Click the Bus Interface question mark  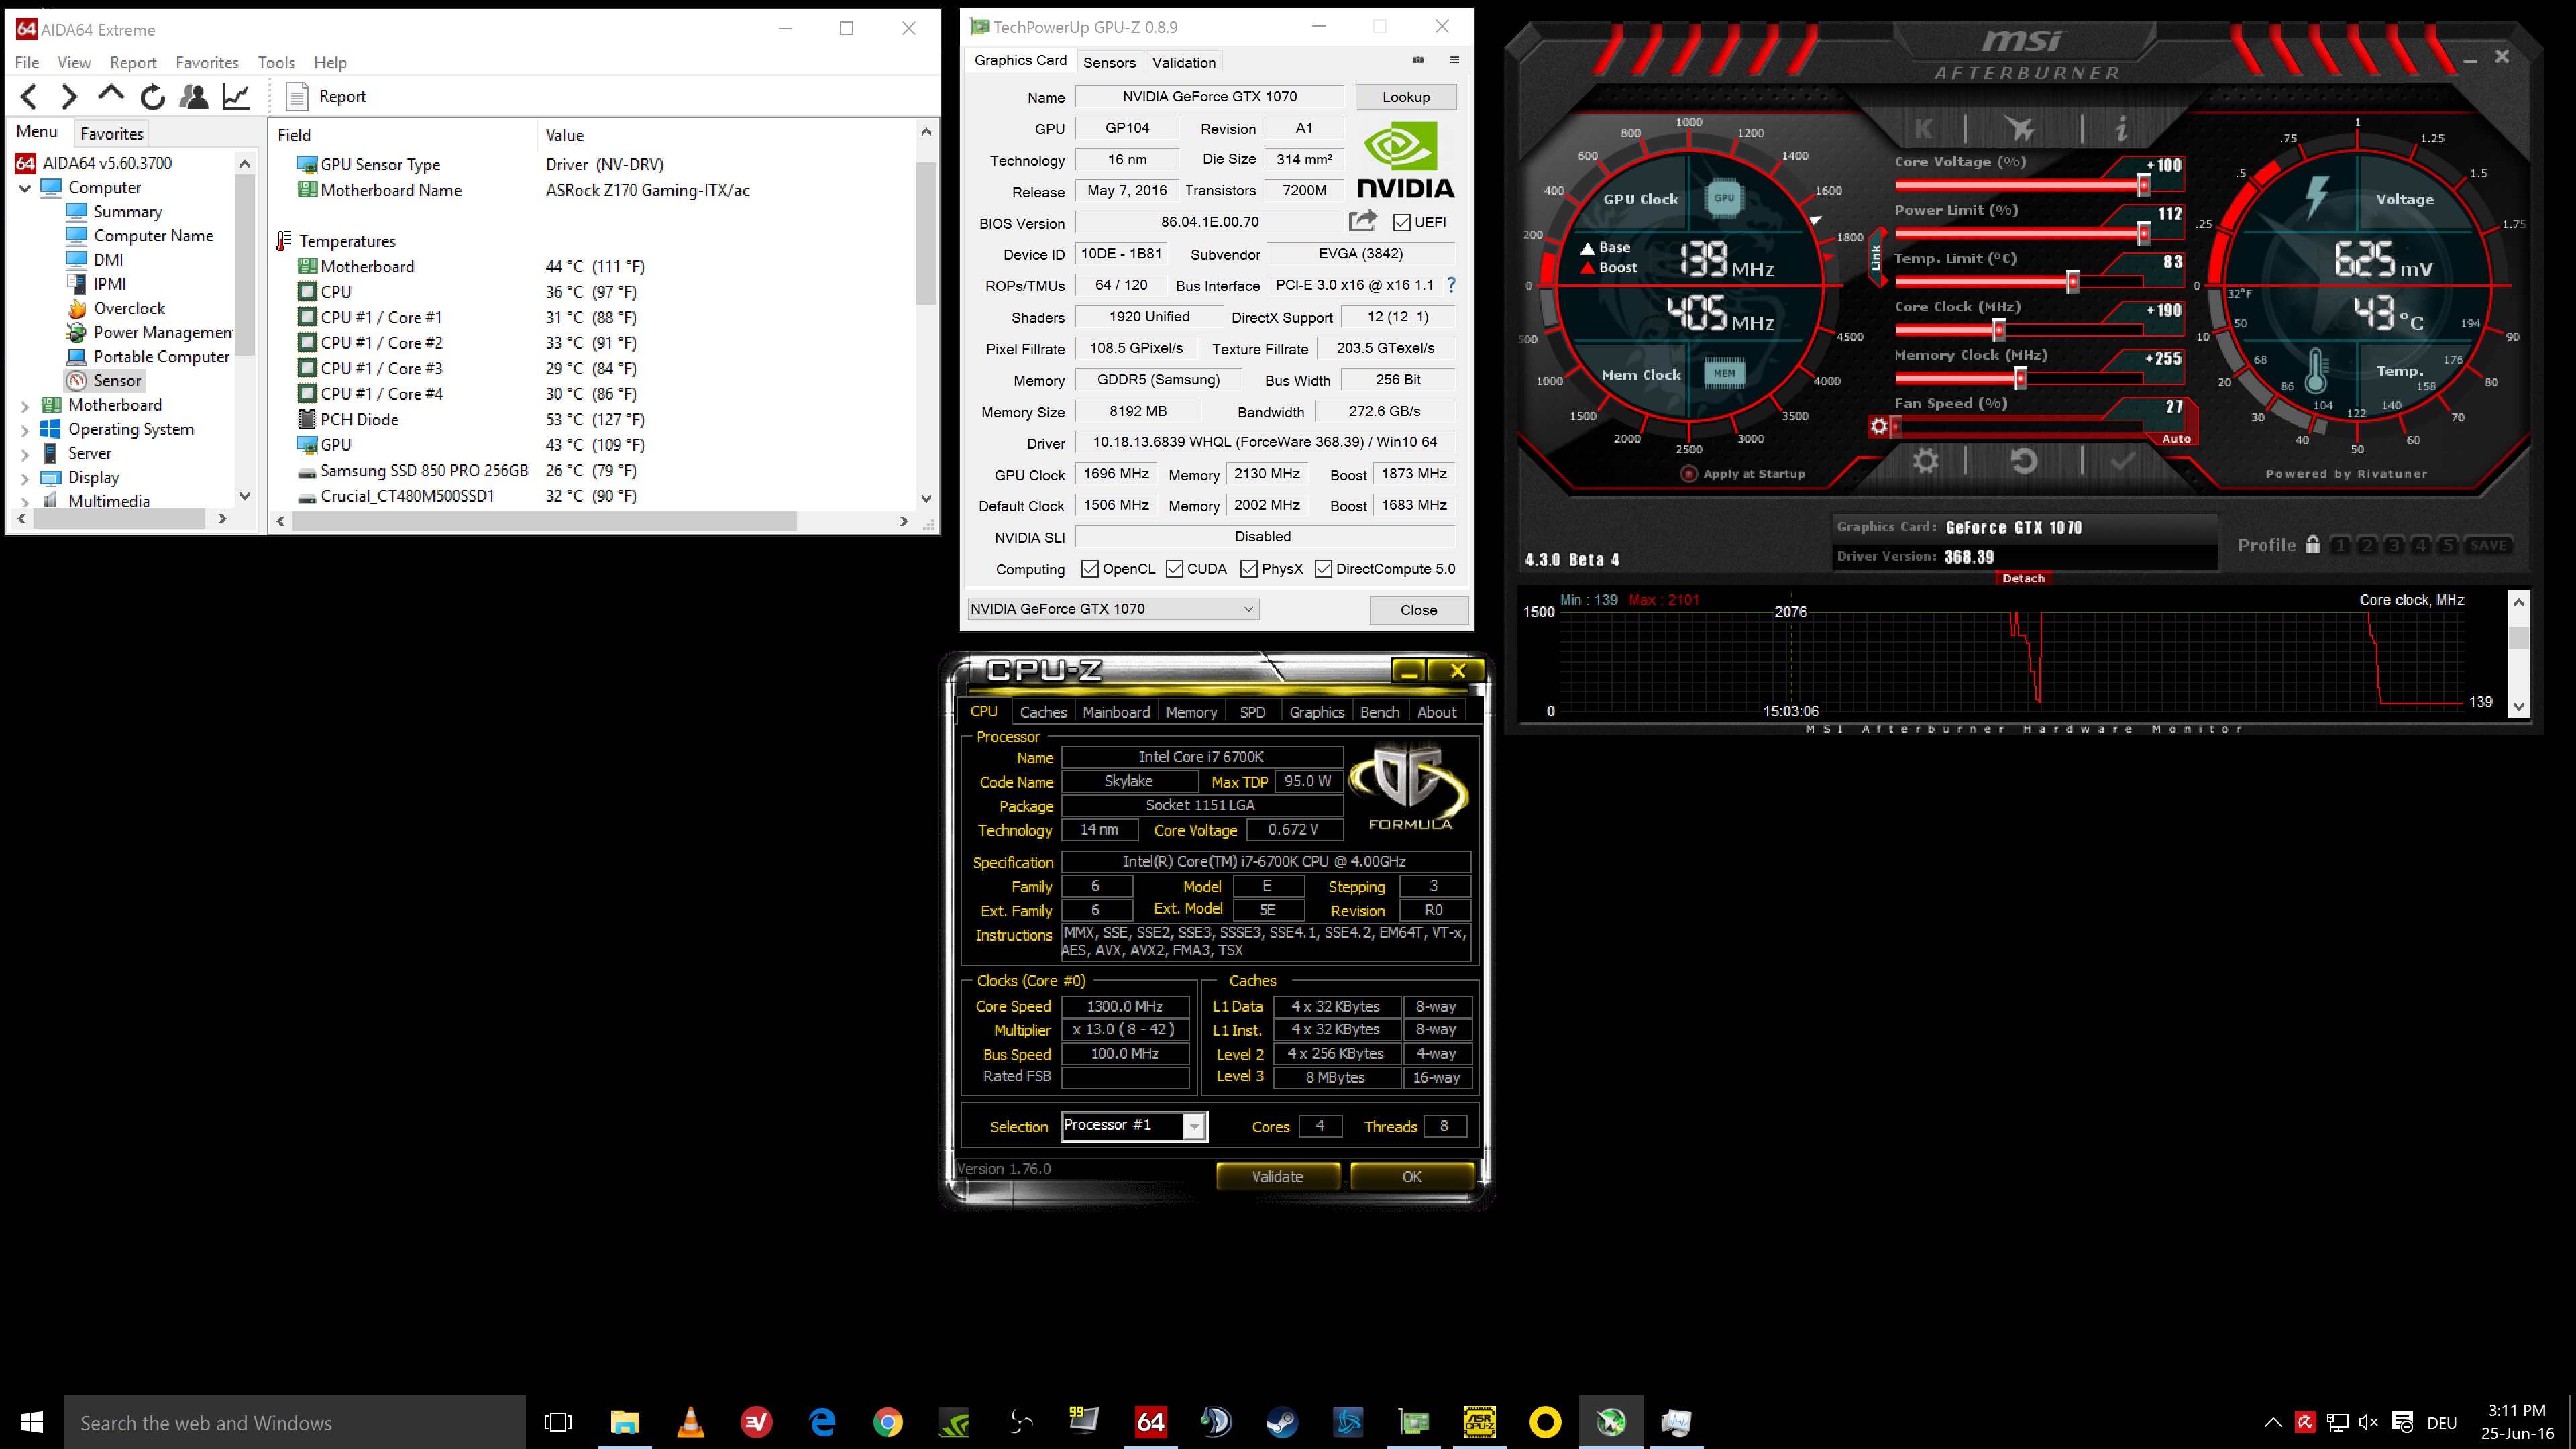tap(1451, 285)
